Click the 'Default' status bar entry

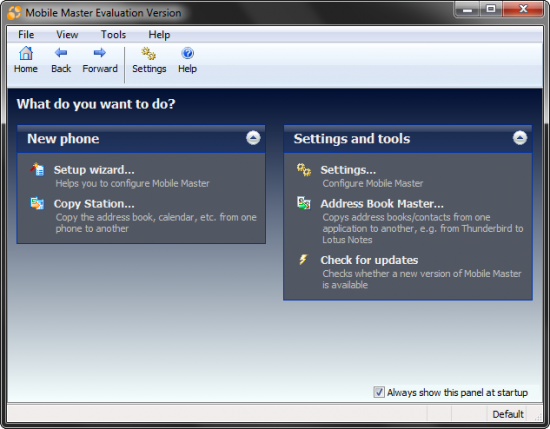click(x=508, y=414)
